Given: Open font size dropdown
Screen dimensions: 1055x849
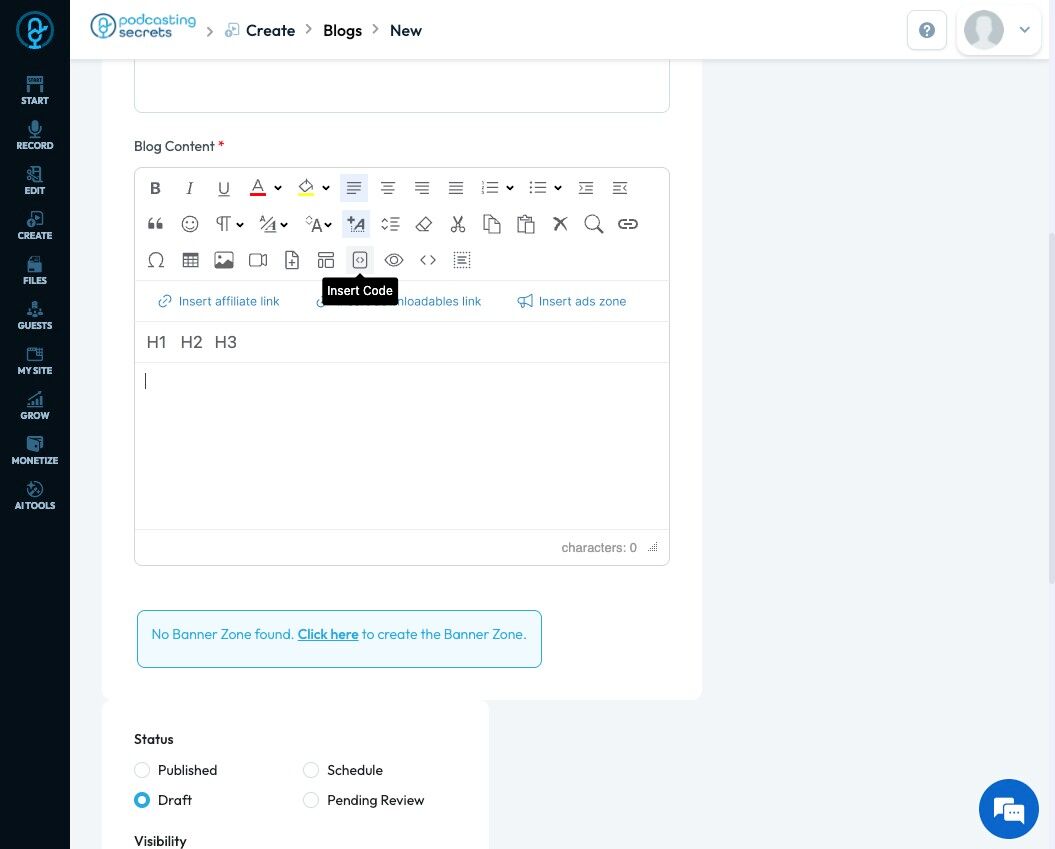Looking at the screenshot, I should click(x=318, y=224).
